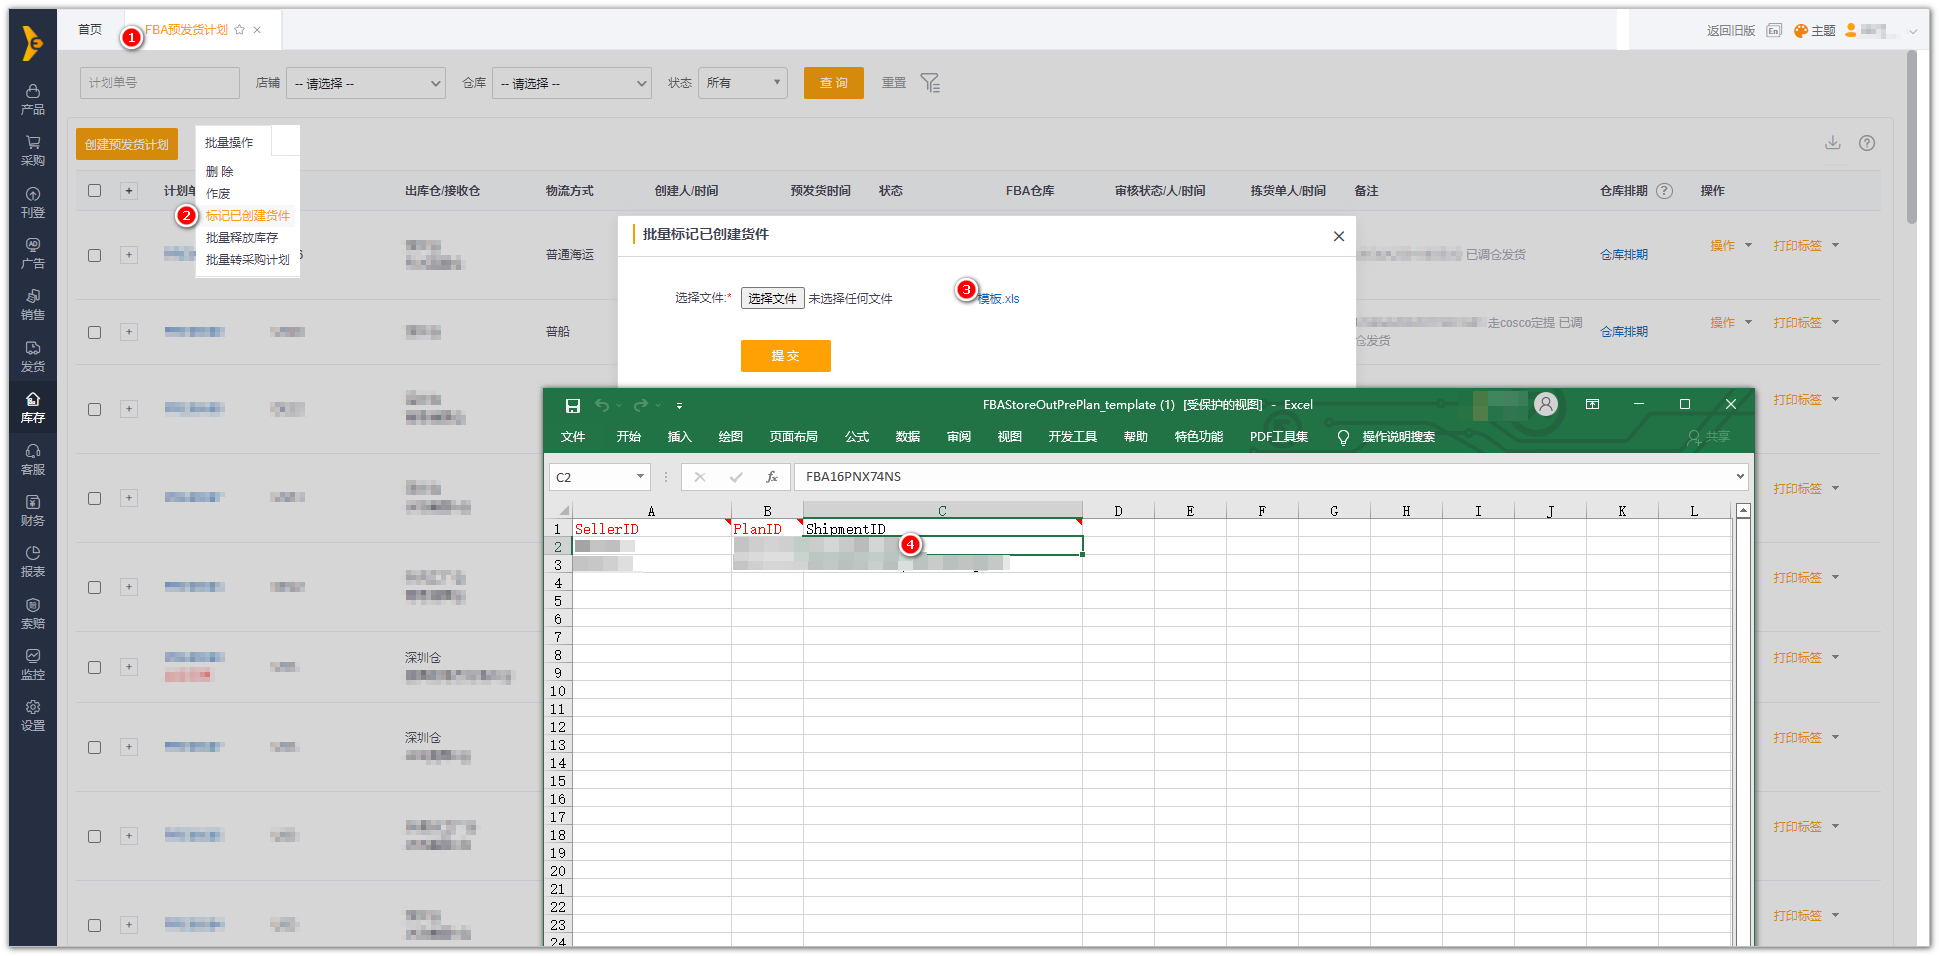Screen dimensions: 1939x956
Task: Select 批量释放库存 in the batch menu
Action: click(242, 238)
